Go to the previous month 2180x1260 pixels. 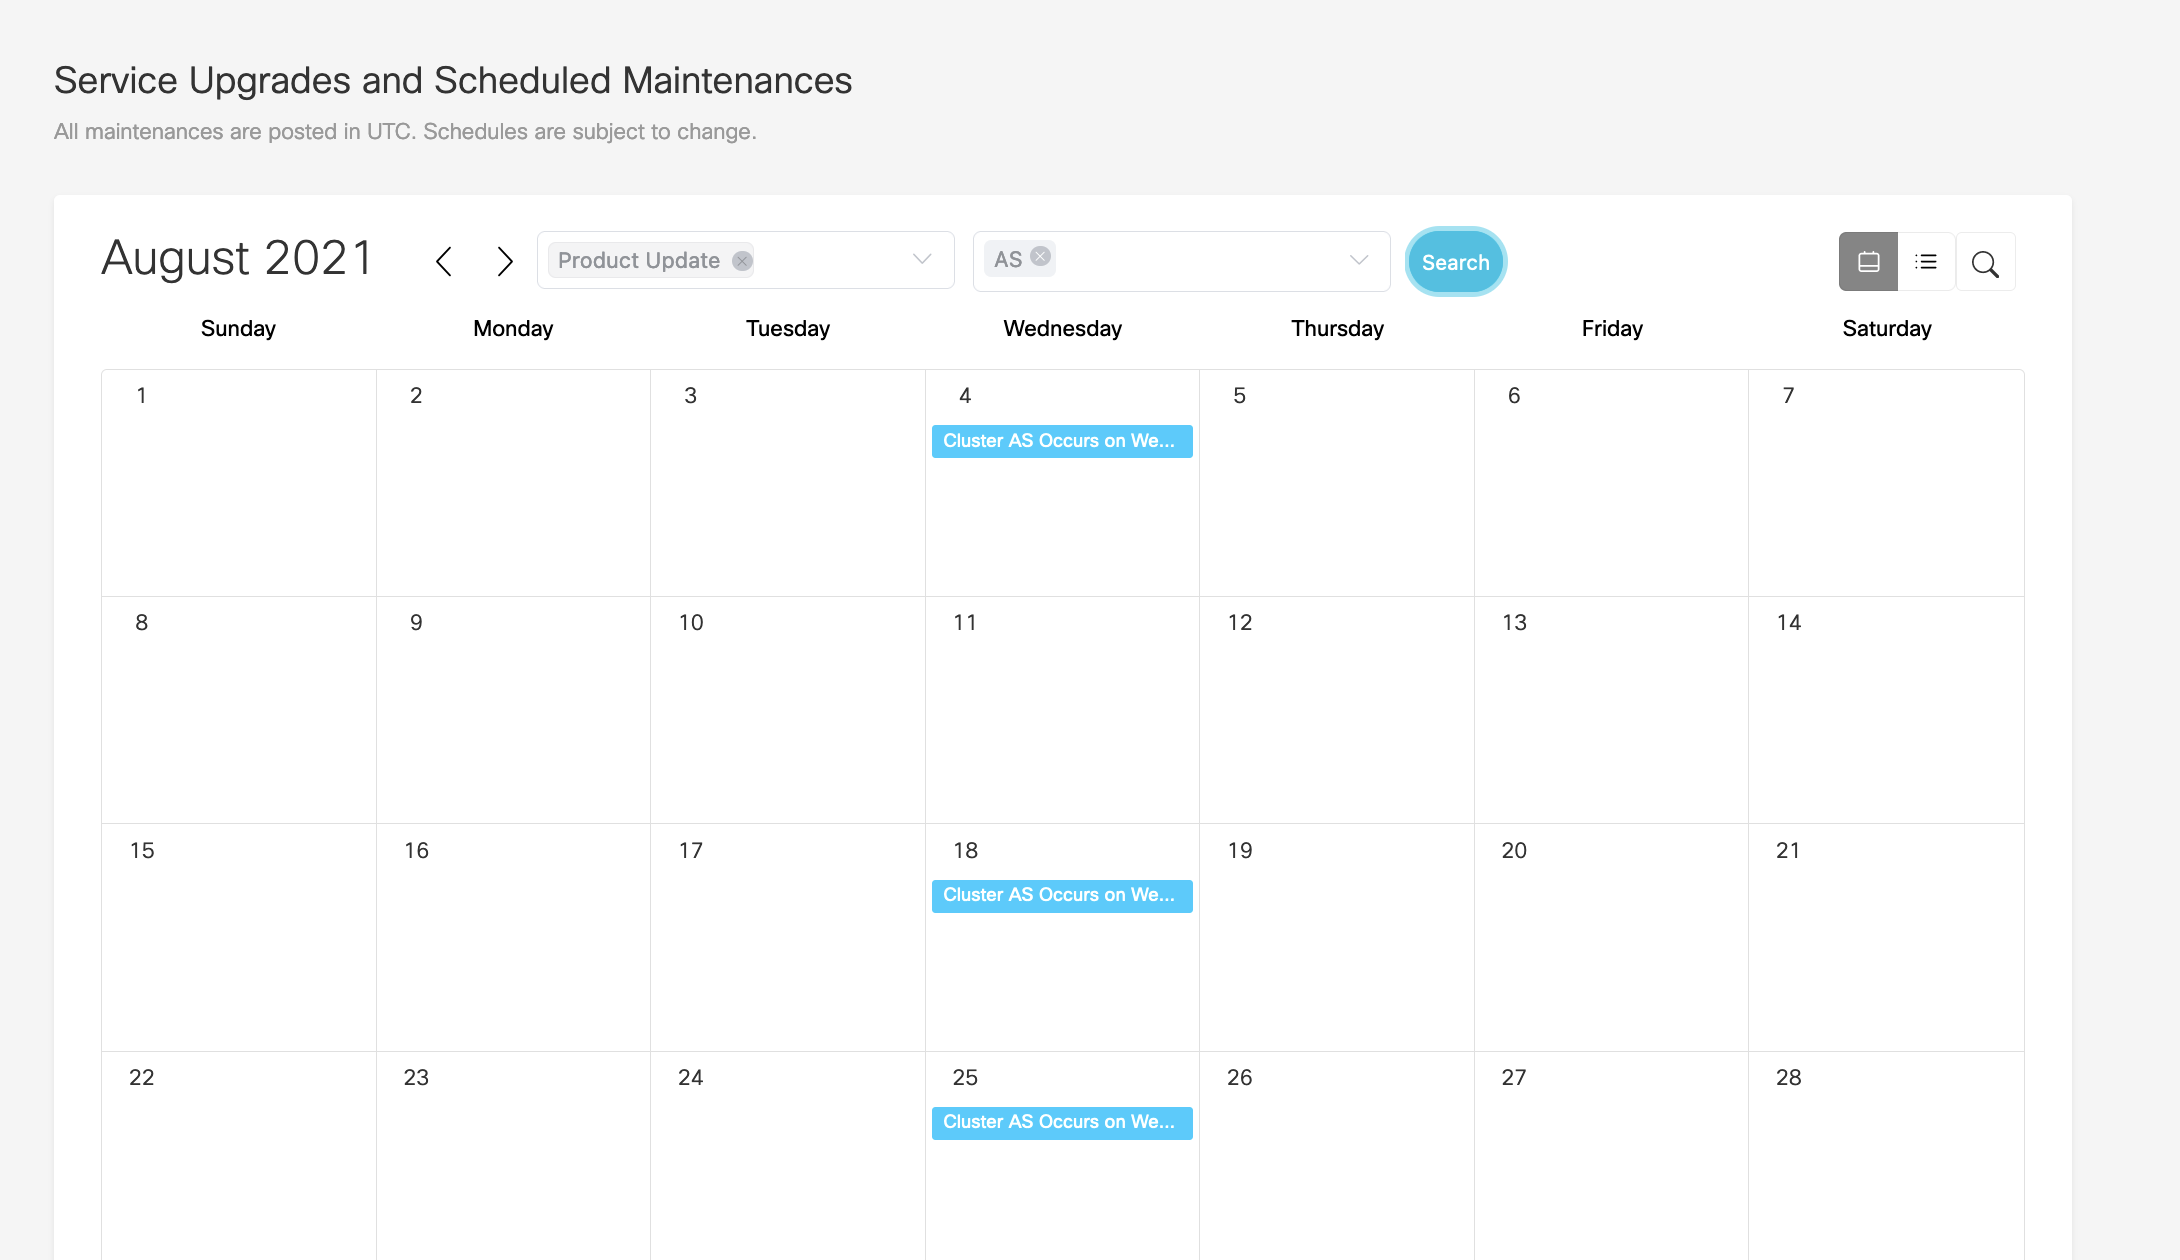[444, 262]
